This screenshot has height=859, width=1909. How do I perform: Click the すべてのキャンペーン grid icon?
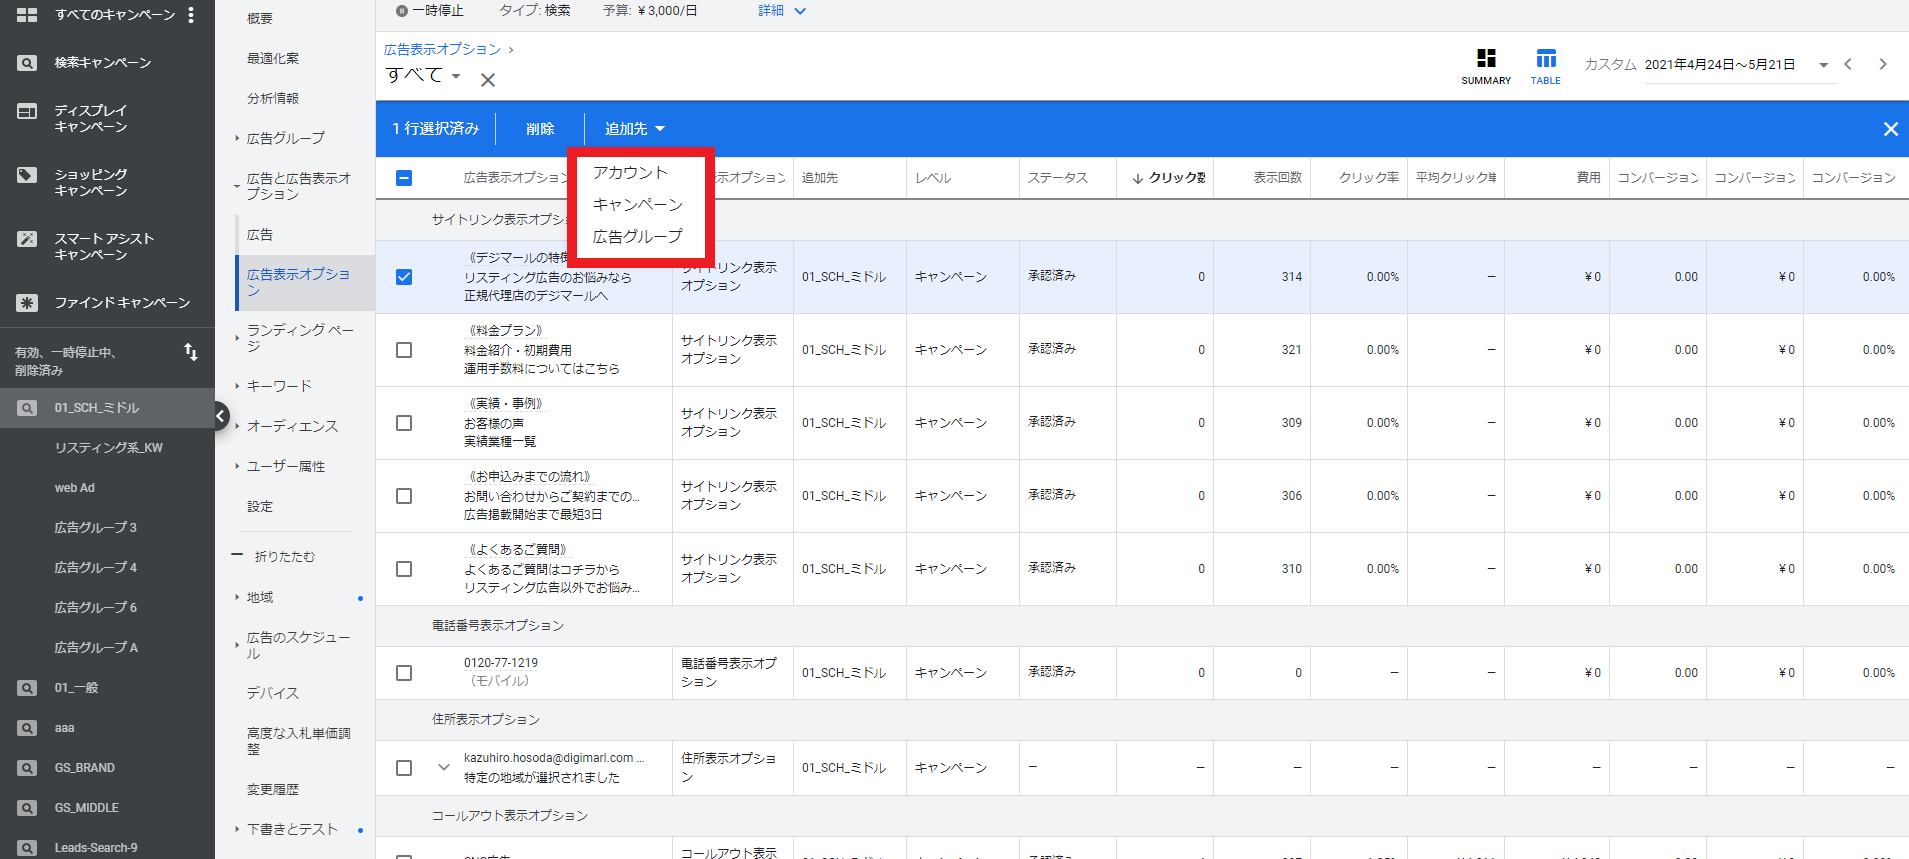click(27, 15)
